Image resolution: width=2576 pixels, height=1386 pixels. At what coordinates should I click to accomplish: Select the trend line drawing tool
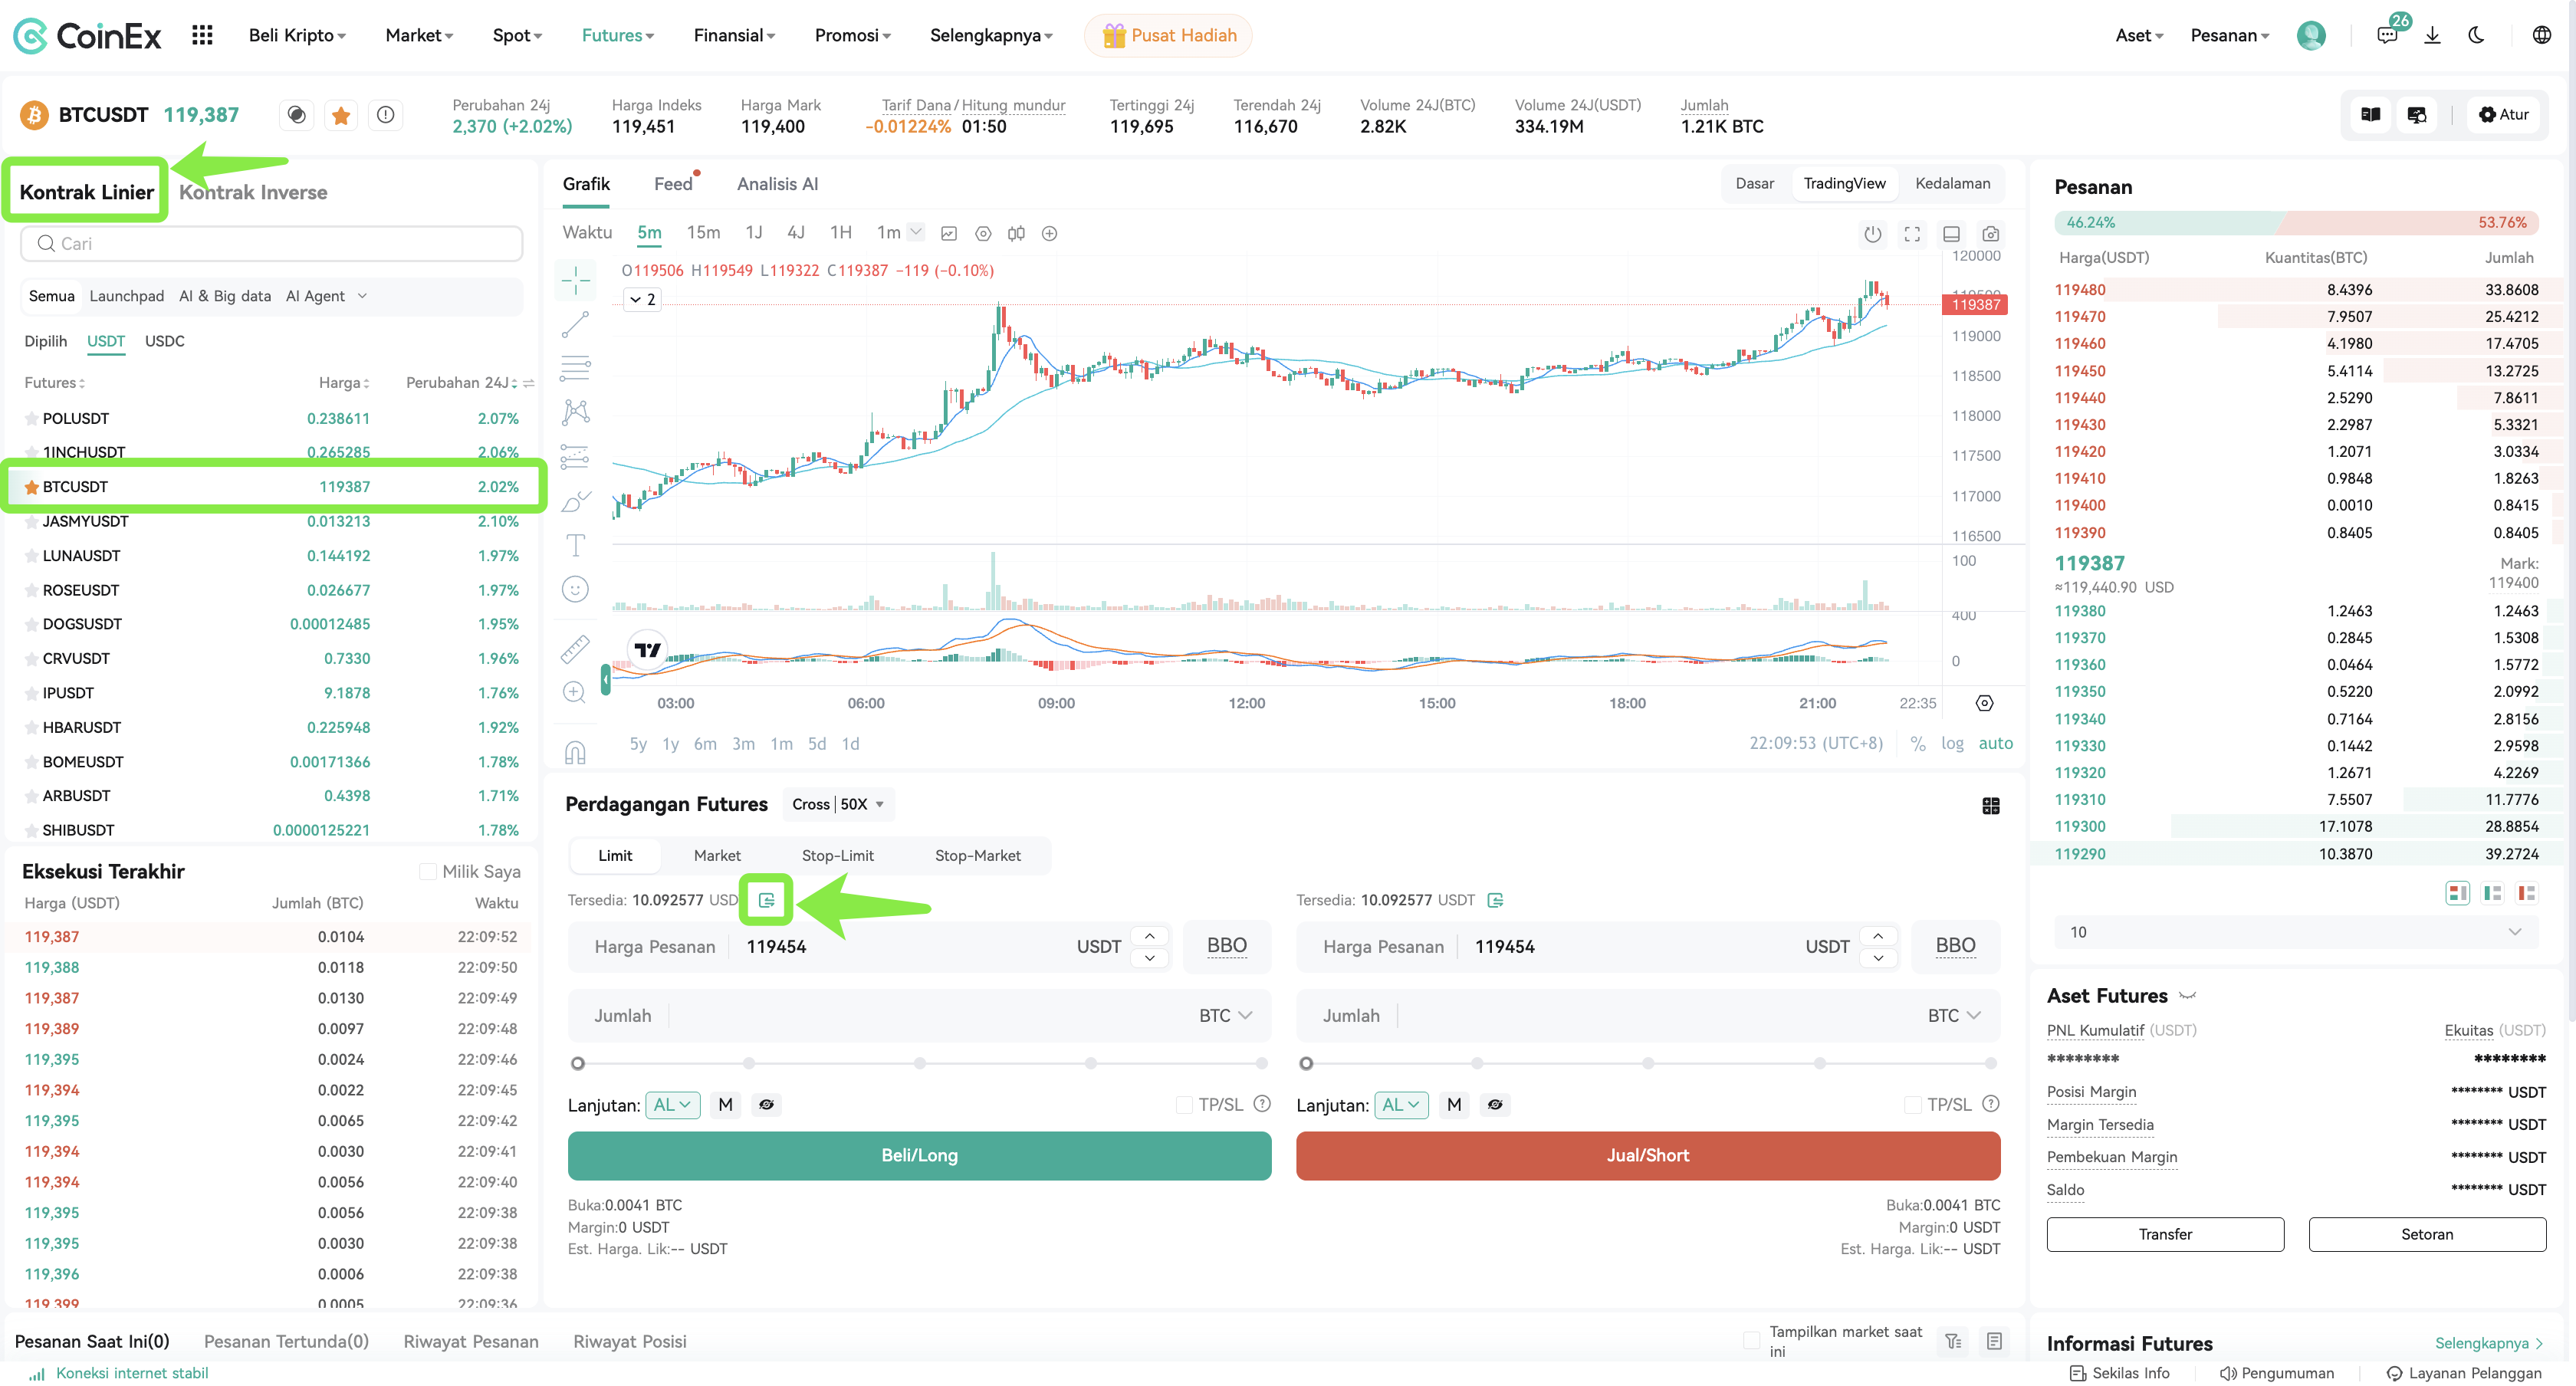pos(575,324)
